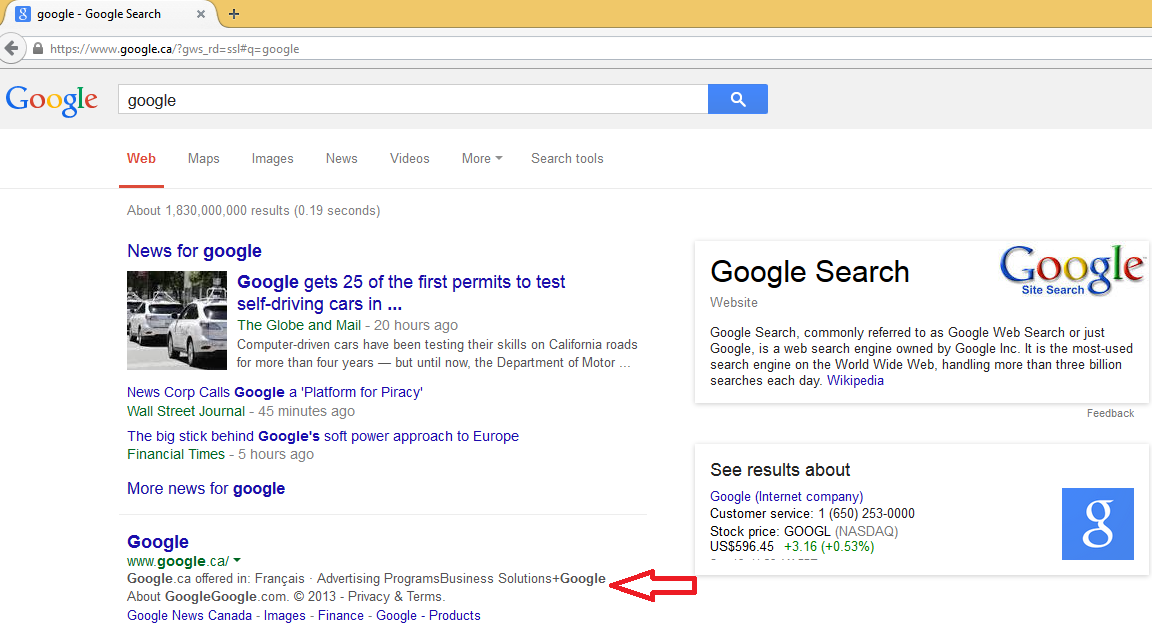The image size is (1153, 627).
Task: Expand the More dropdown menu
Action: 482,159
